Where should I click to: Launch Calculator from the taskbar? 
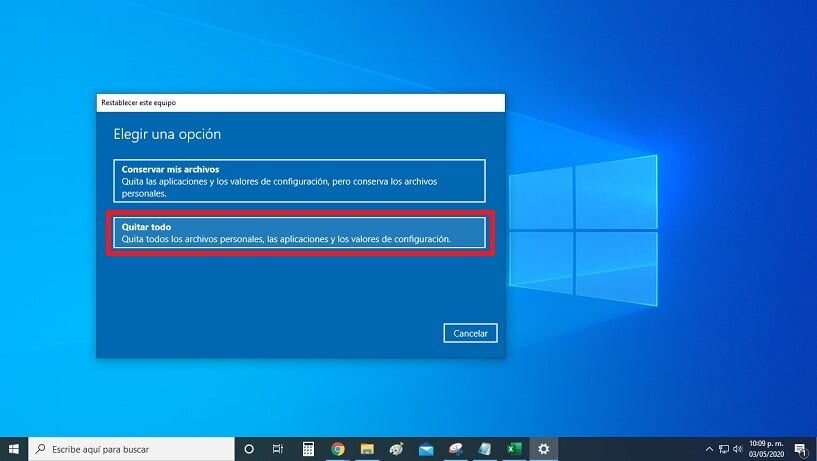(308, 449)
